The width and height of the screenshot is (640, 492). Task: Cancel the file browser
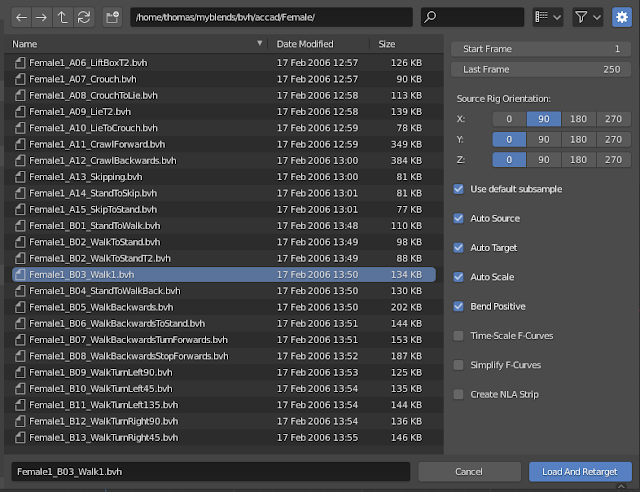pyautogui.click(x=469, y=472)
